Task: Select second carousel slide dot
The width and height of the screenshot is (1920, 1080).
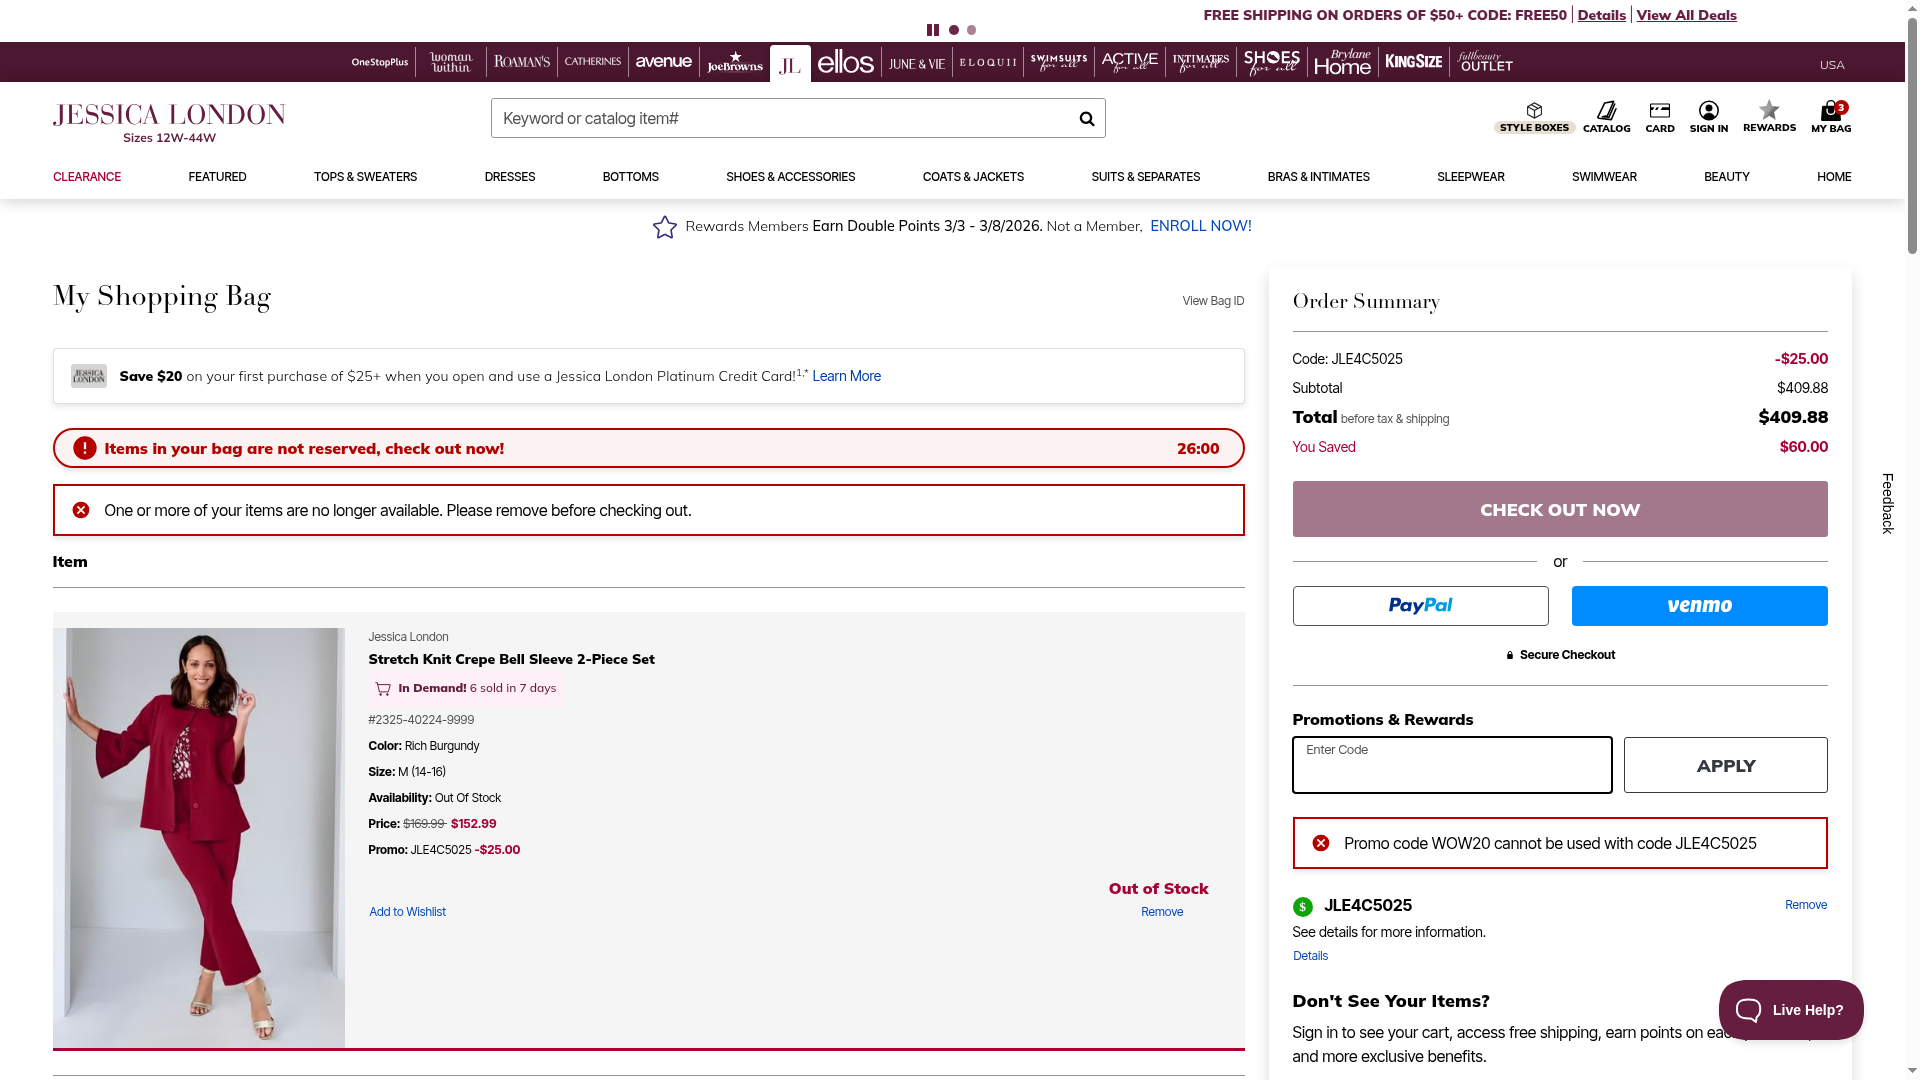Action: pyautogui.click(x=971, y=30)
